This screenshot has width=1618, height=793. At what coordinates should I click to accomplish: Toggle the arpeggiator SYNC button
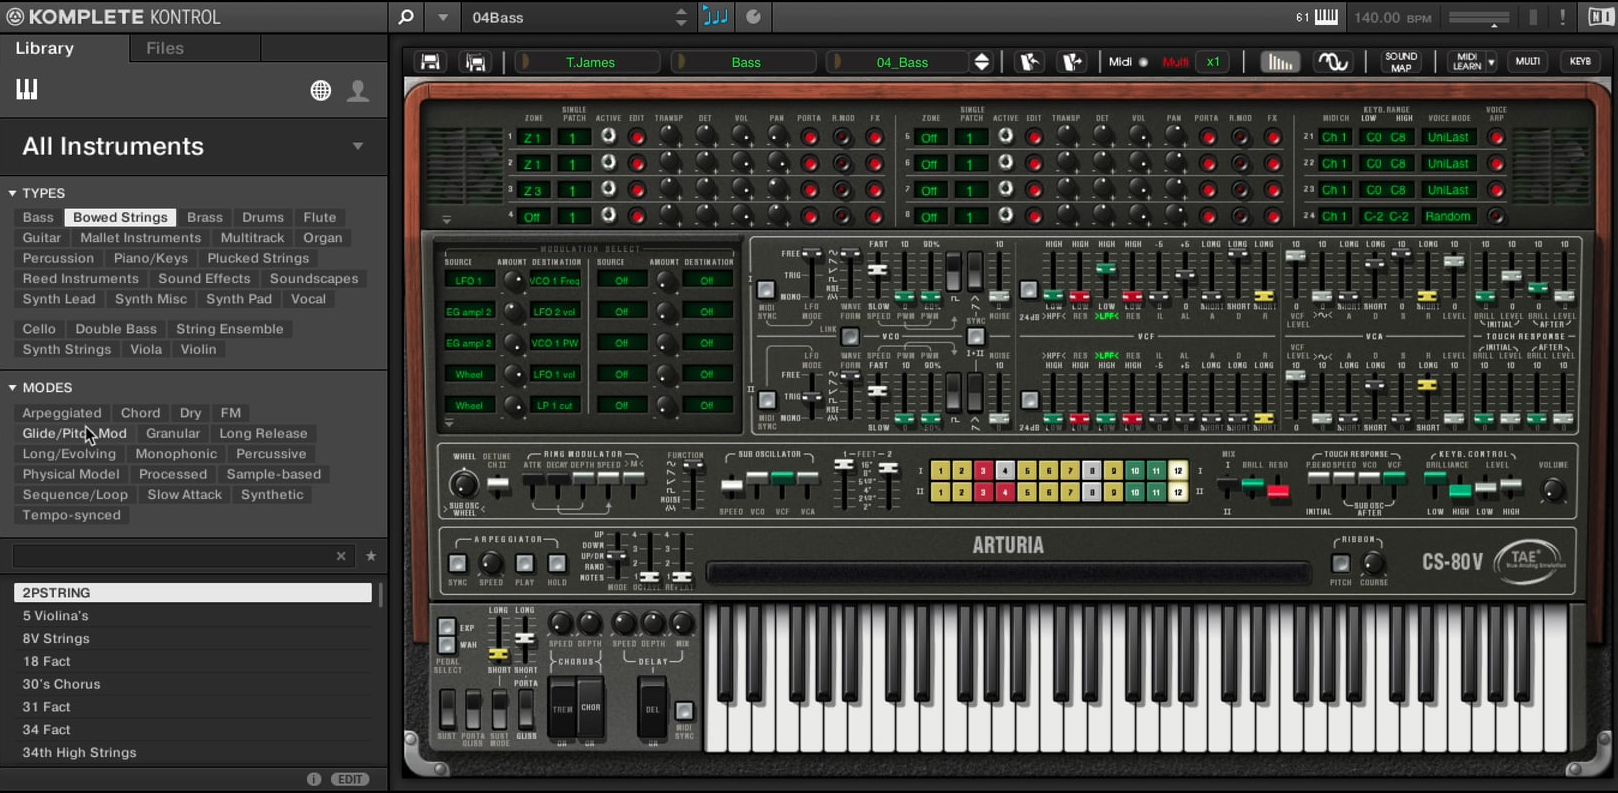tap(458, 563)
